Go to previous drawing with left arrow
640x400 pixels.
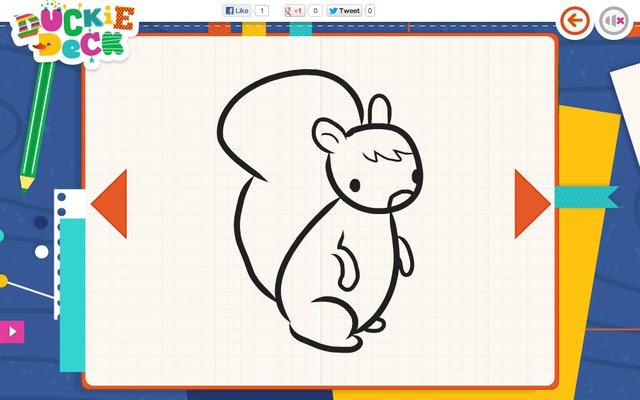tap(109, 204)
